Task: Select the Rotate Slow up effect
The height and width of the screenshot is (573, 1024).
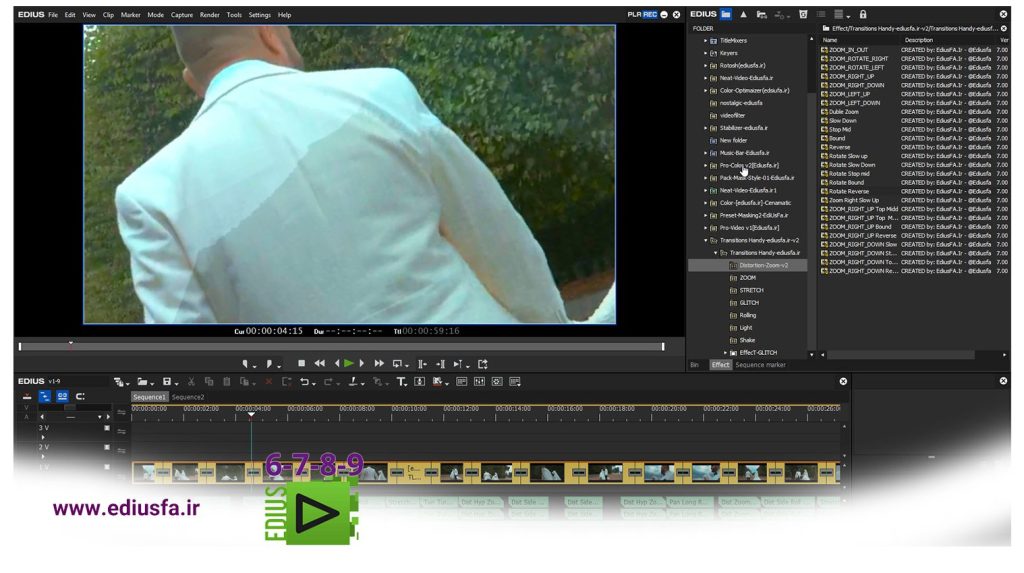Action: pyautogui.click(x=848, y=156)
